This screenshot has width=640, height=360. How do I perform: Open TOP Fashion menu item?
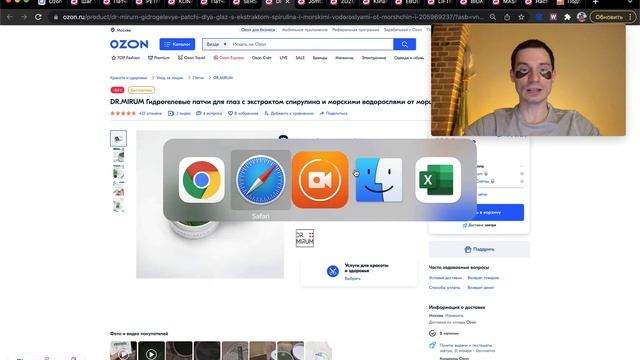(x=125, y=58)
